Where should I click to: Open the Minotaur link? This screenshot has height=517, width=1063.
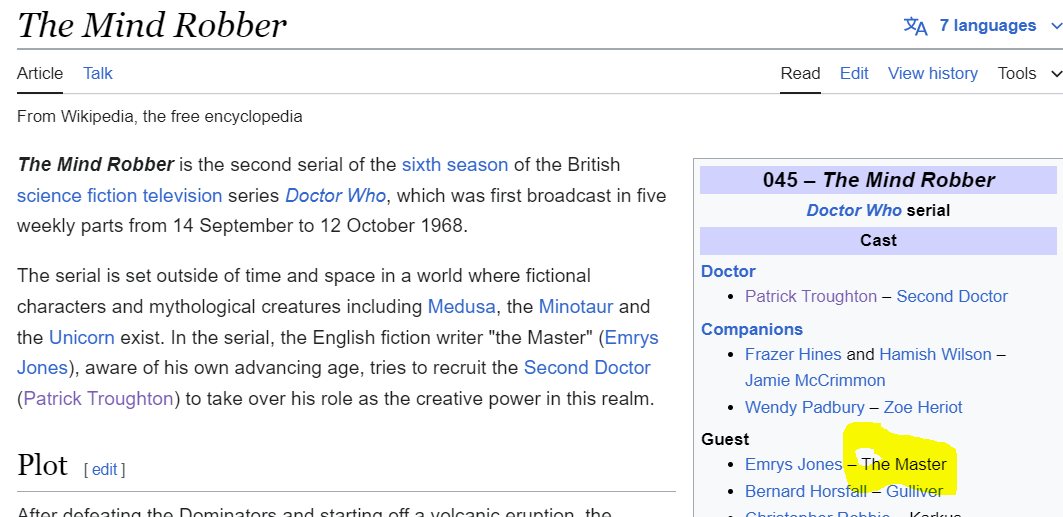click(x=576, y=306)
